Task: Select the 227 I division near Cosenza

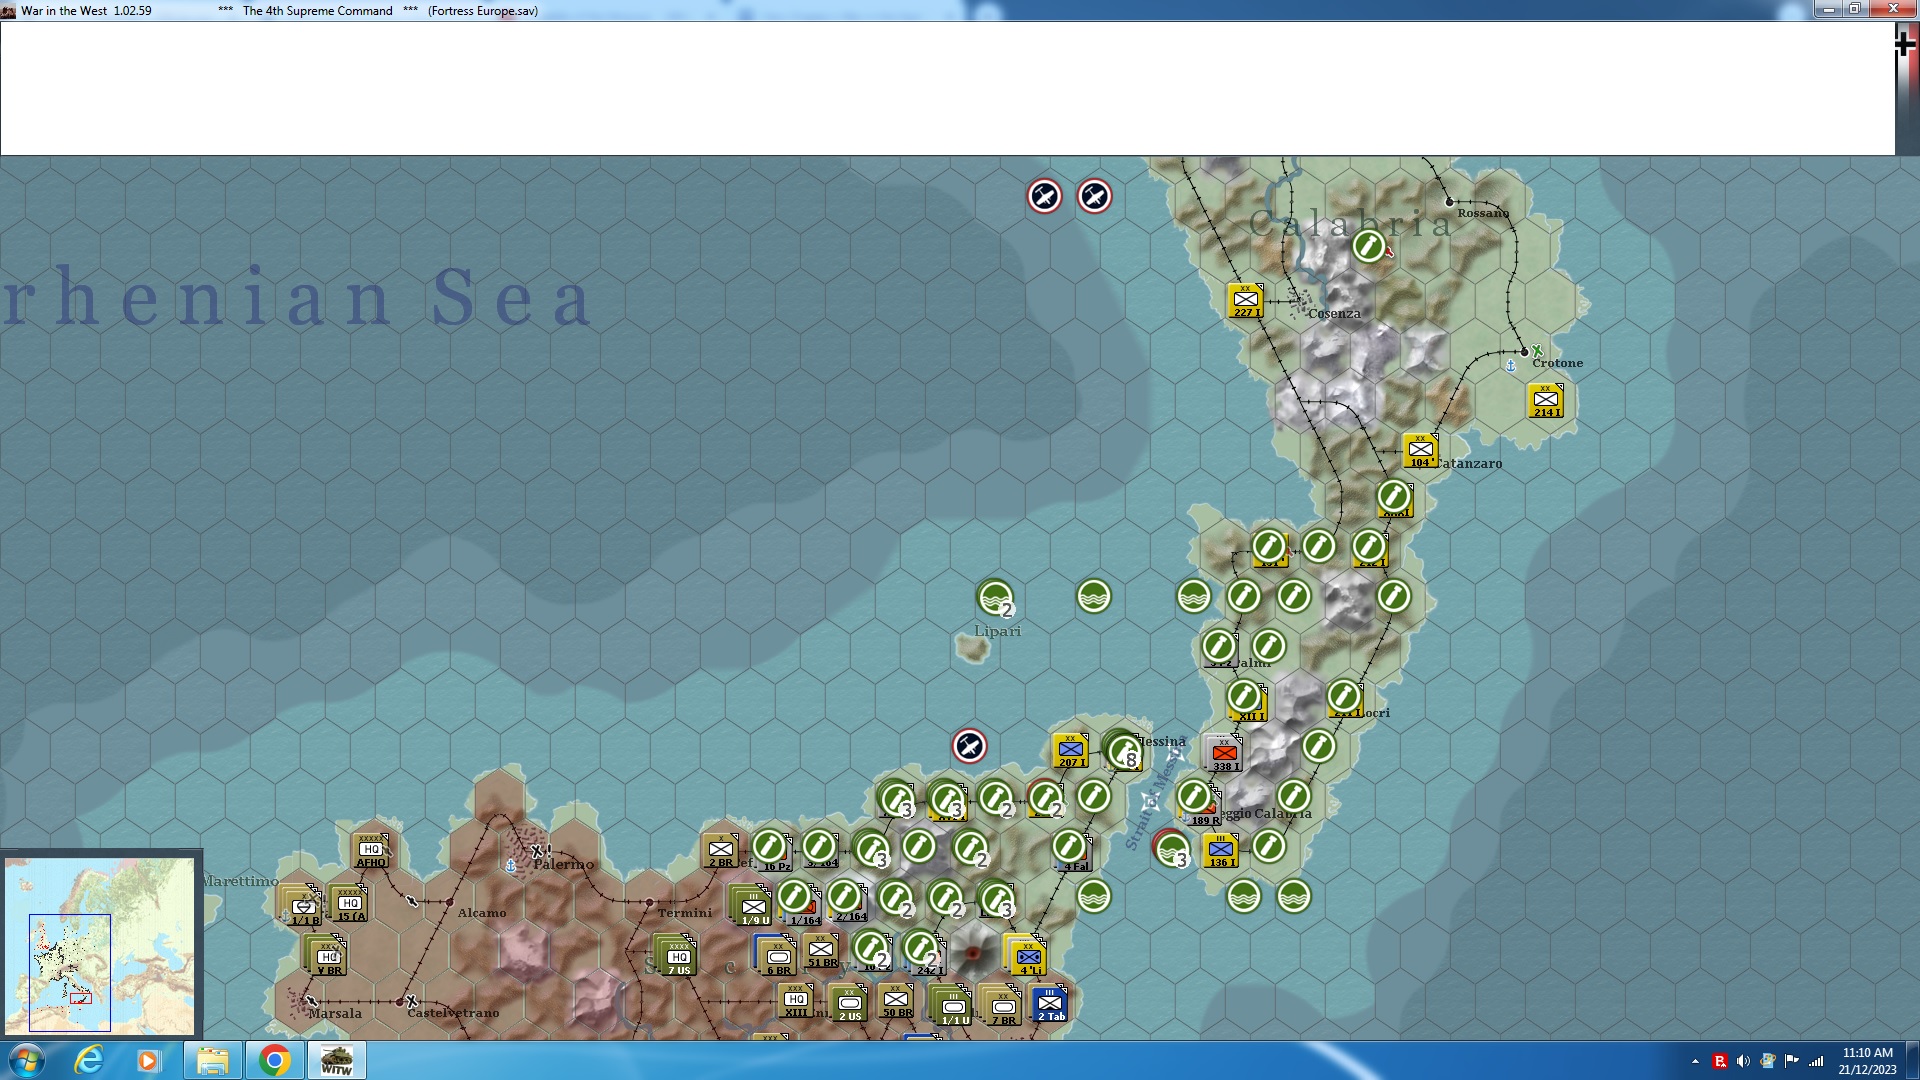Action: [x=1245, y=300]
